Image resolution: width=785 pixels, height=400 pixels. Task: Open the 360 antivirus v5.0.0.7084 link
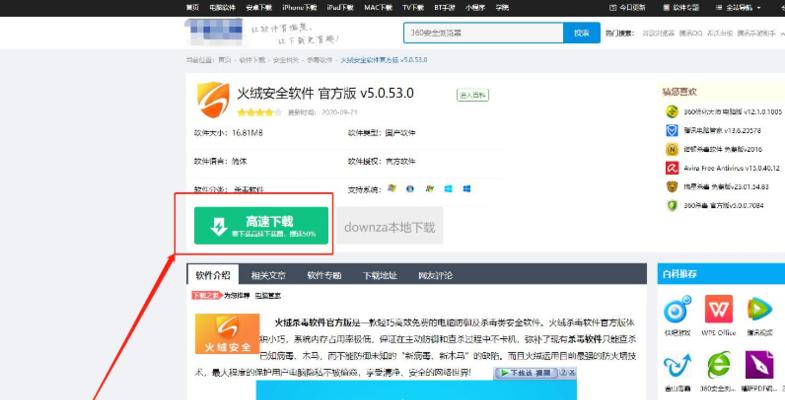pyautogui.click(x=723, y=206)
